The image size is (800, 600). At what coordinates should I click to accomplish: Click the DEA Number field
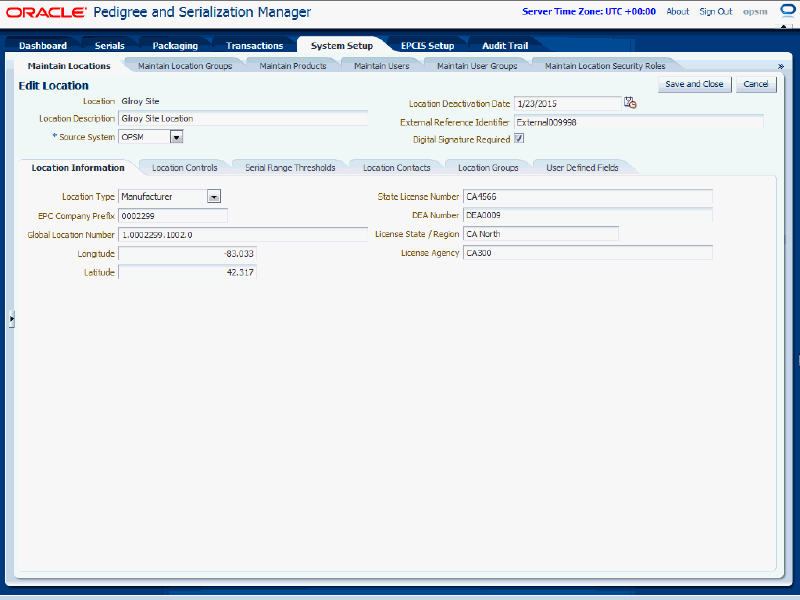[588, 215]
